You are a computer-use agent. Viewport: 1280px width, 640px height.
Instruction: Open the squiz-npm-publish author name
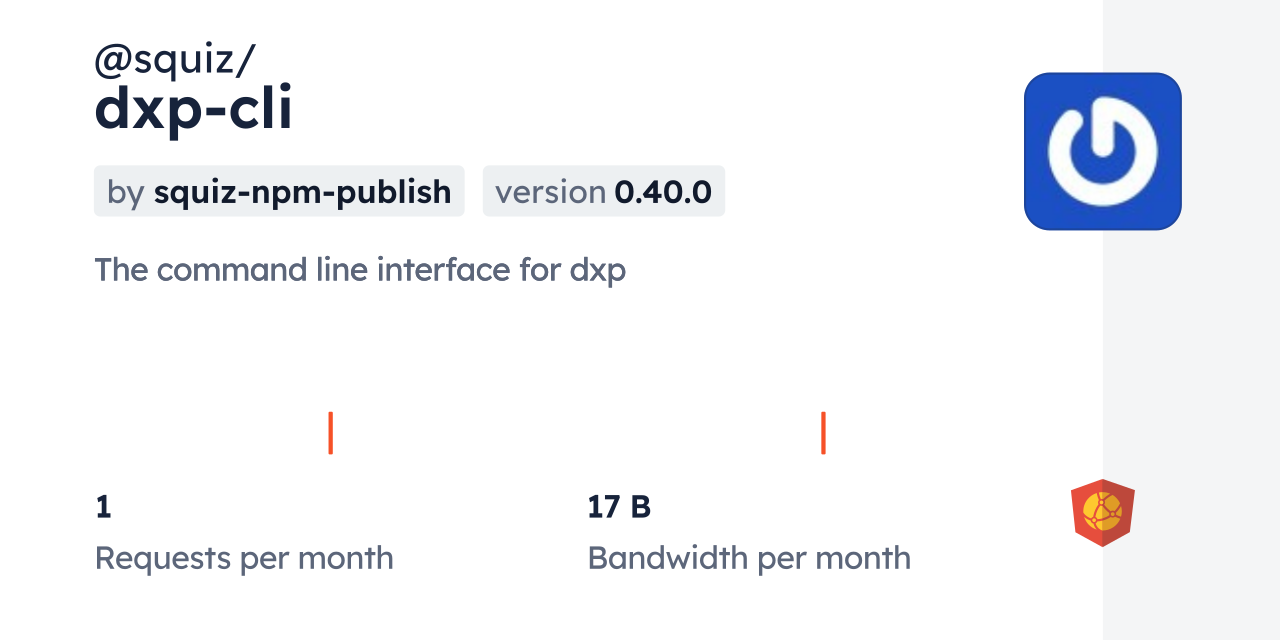coord(302,192)
